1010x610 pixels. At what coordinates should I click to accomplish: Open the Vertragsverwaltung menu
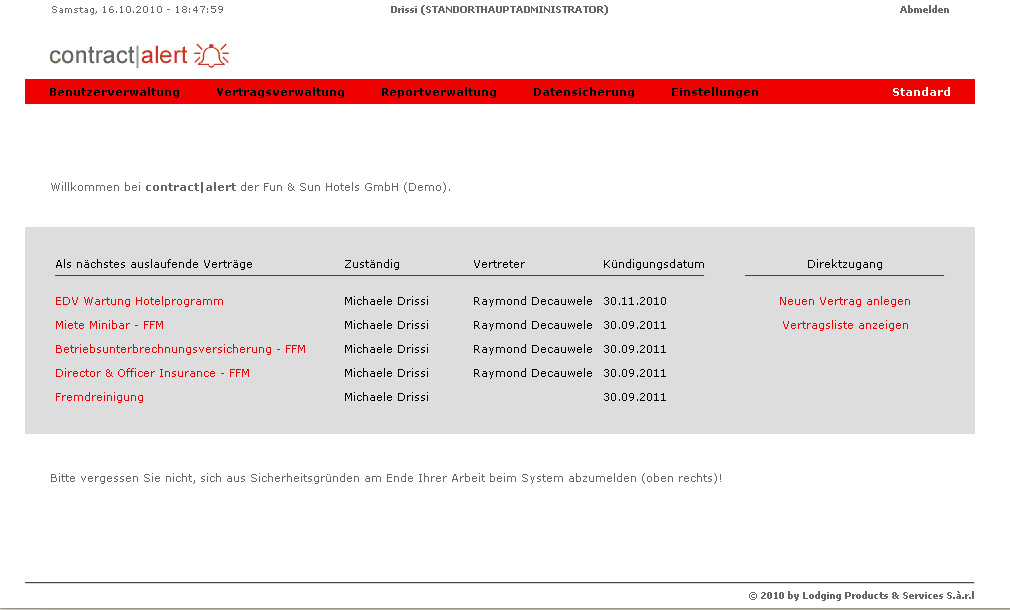pyautogui.click(x=280, y=92)
